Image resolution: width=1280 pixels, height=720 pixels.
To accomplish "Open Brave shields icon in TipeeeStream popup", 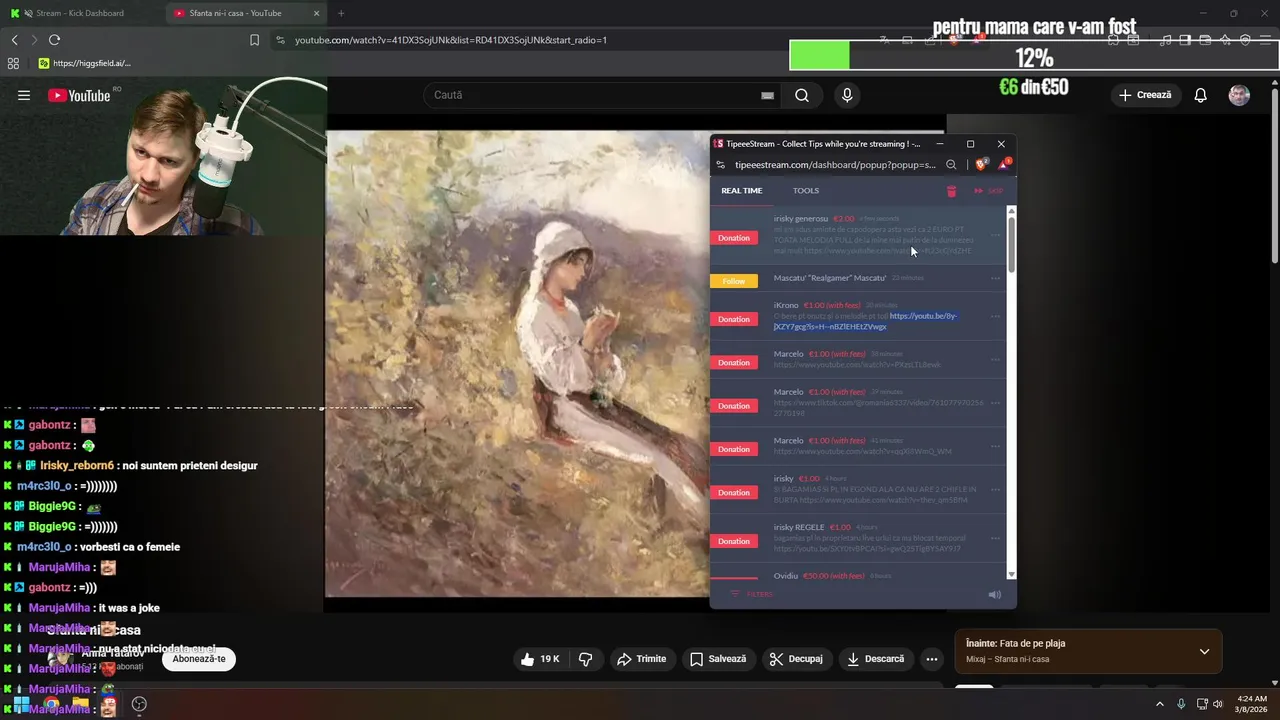I will tap(981, 165).
